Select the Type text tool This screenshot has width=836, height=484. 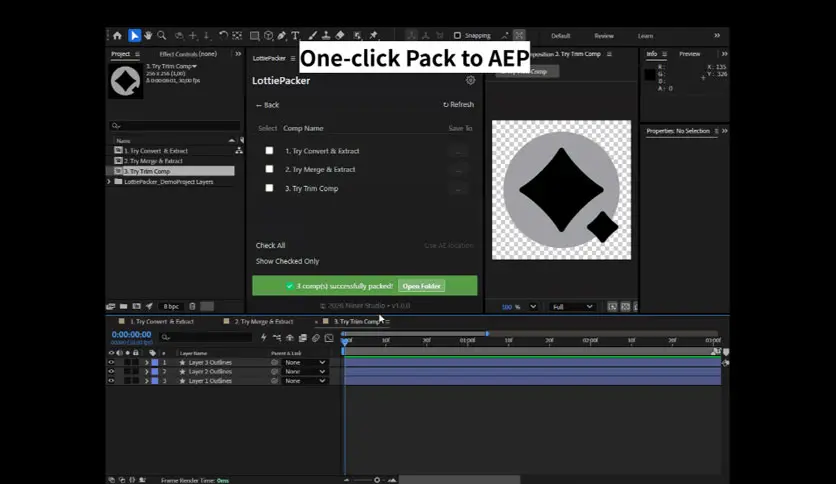pyautogui.click(x=295, y=36)
